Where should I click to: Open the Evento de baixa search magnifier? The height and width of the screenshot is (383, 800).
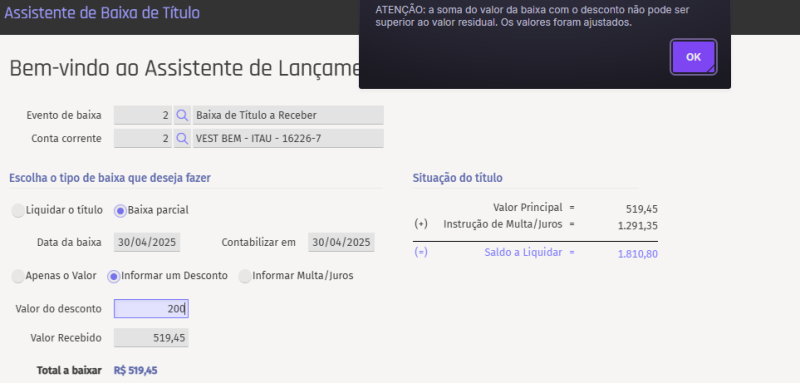coord(182,115)
